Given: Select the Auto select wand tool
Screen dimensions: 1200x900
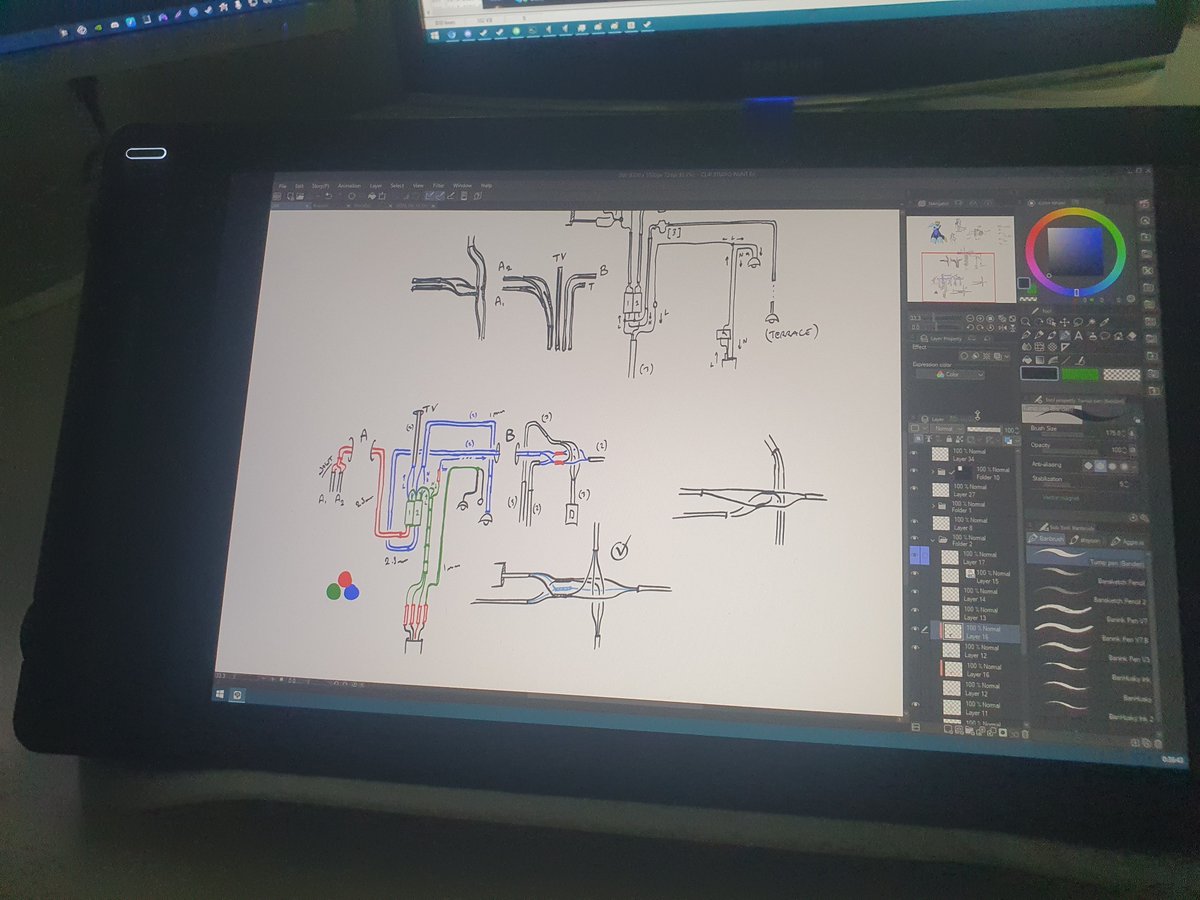Looking at the screenshot, I should 1091,322.
